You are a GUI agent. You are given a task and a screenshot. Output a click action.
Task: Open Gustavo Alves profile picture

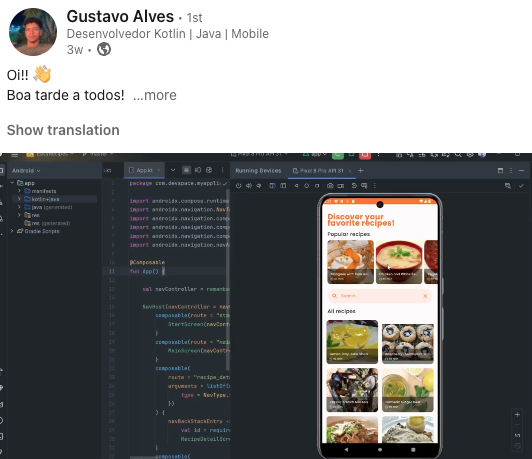point(33,32)
